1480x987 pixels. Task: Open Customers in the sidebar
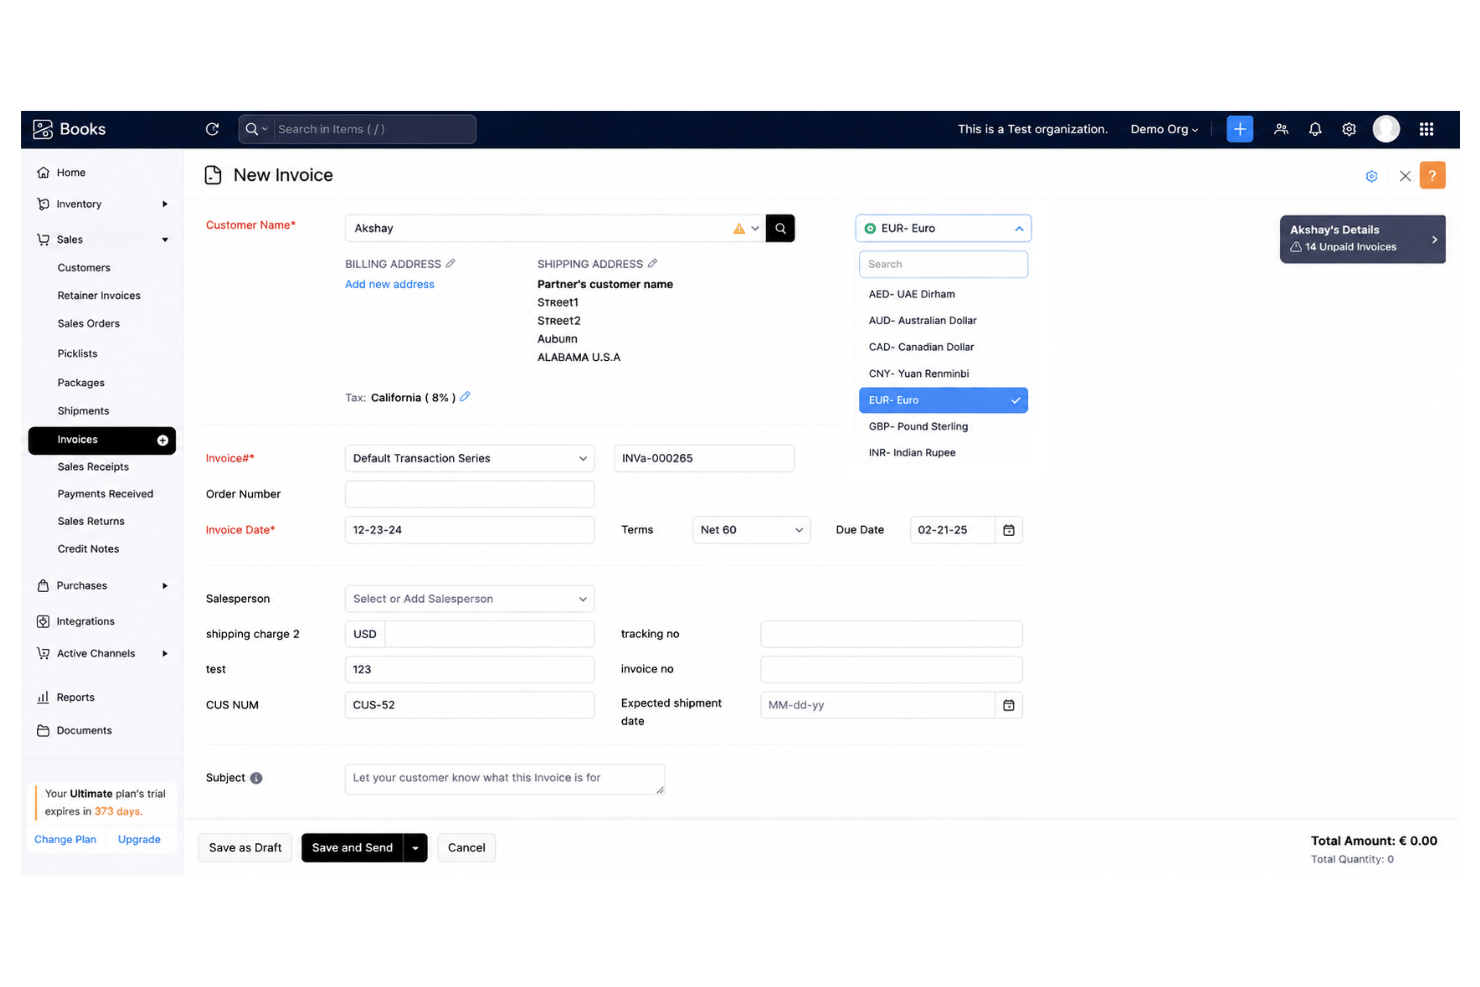pos(84,268)
